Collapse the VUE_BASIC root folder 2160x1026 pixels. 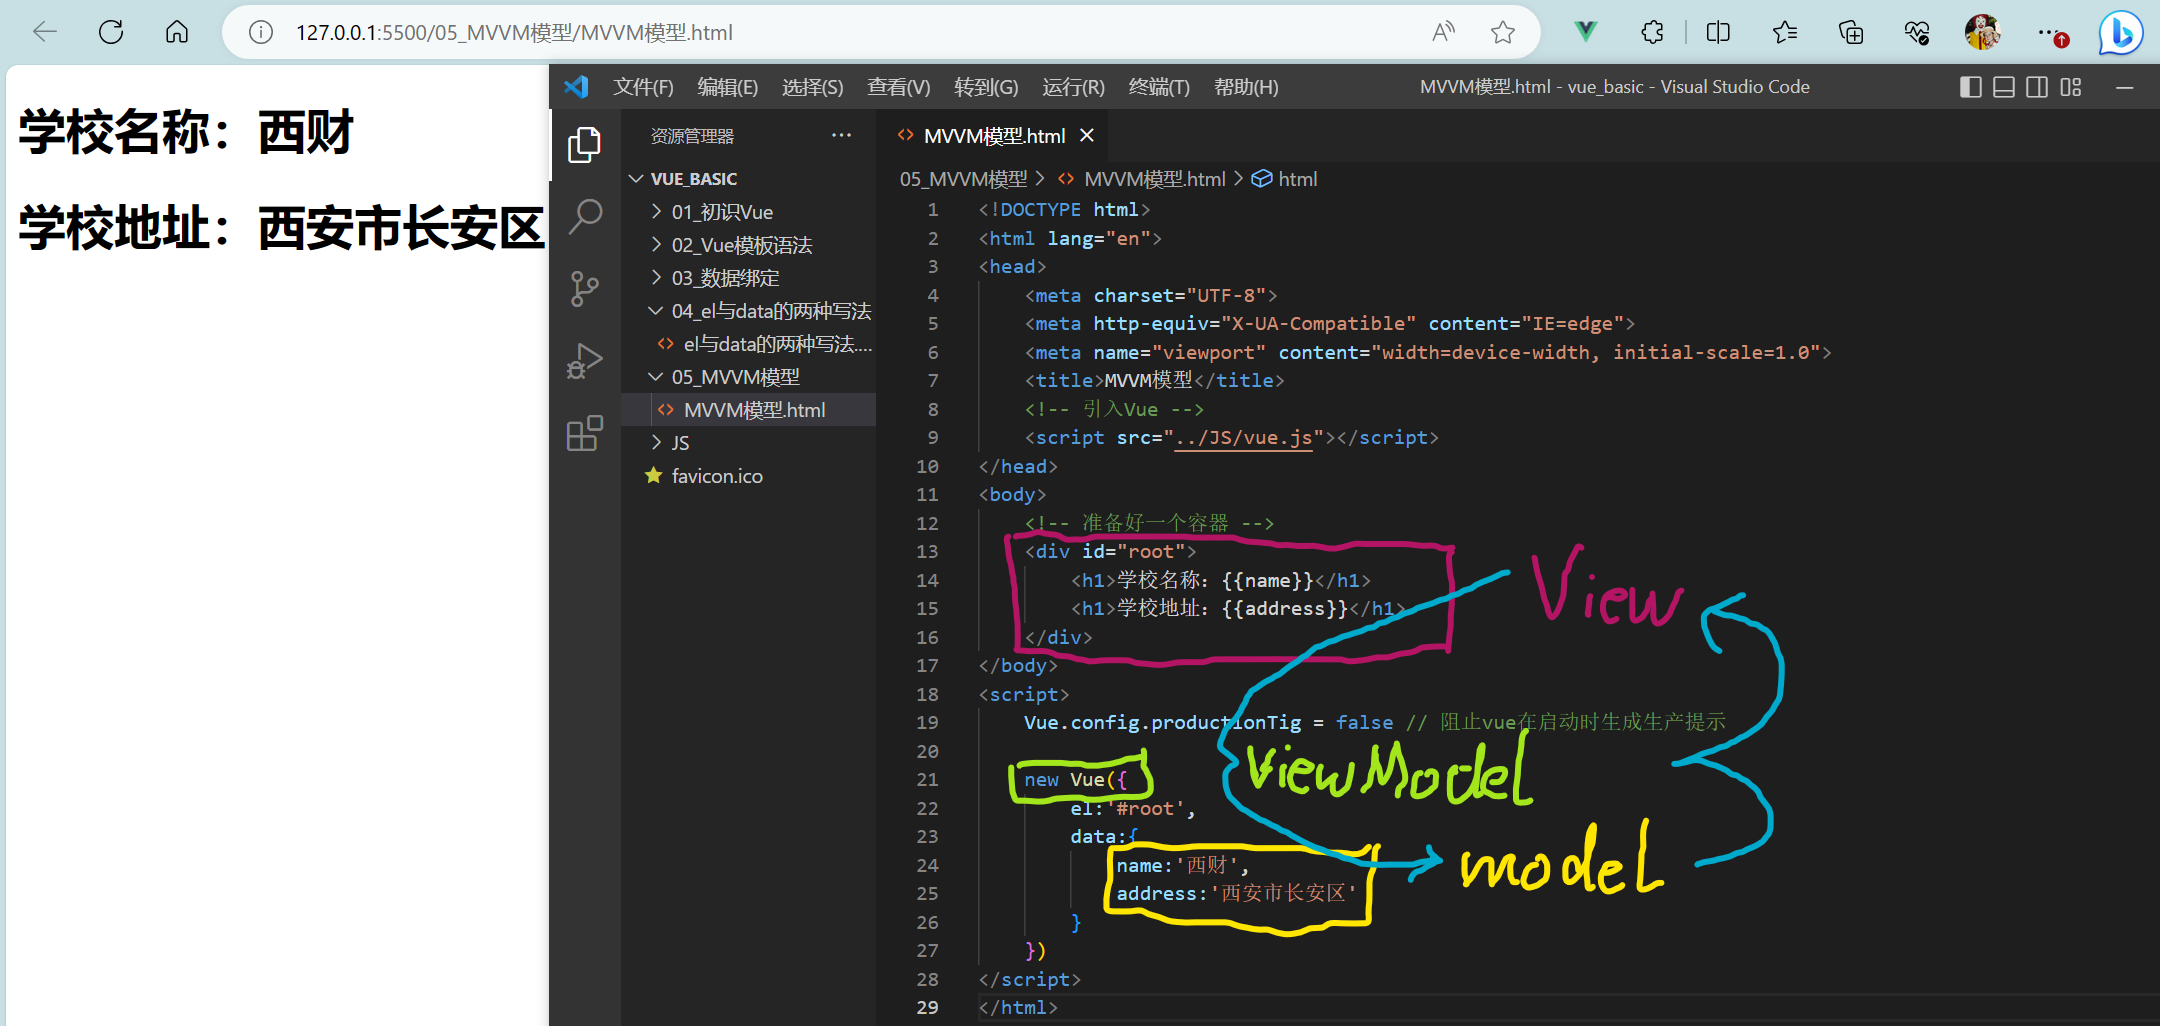[x=693, y=179]
